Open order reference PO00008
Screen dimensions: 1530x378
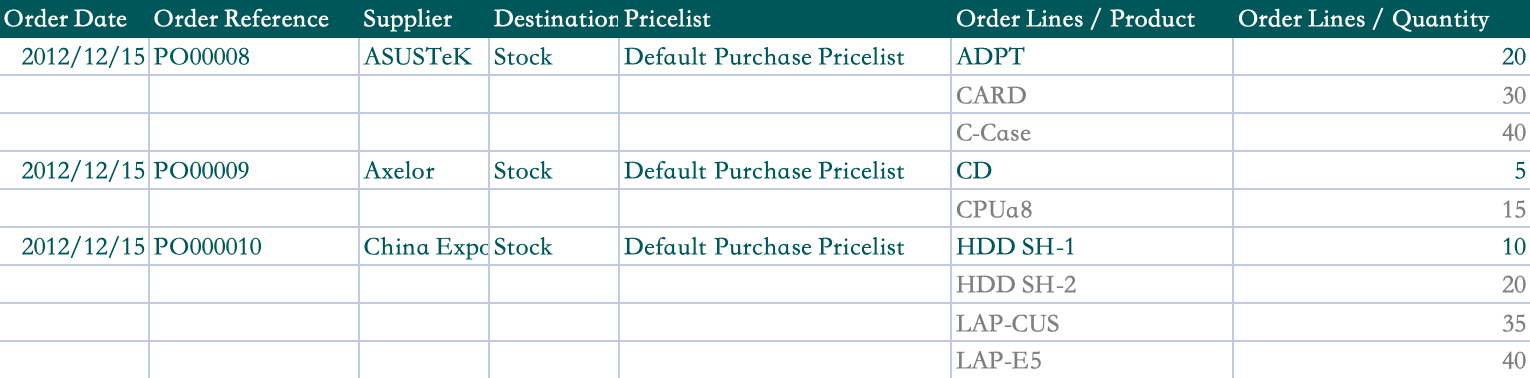coord(201,57)
